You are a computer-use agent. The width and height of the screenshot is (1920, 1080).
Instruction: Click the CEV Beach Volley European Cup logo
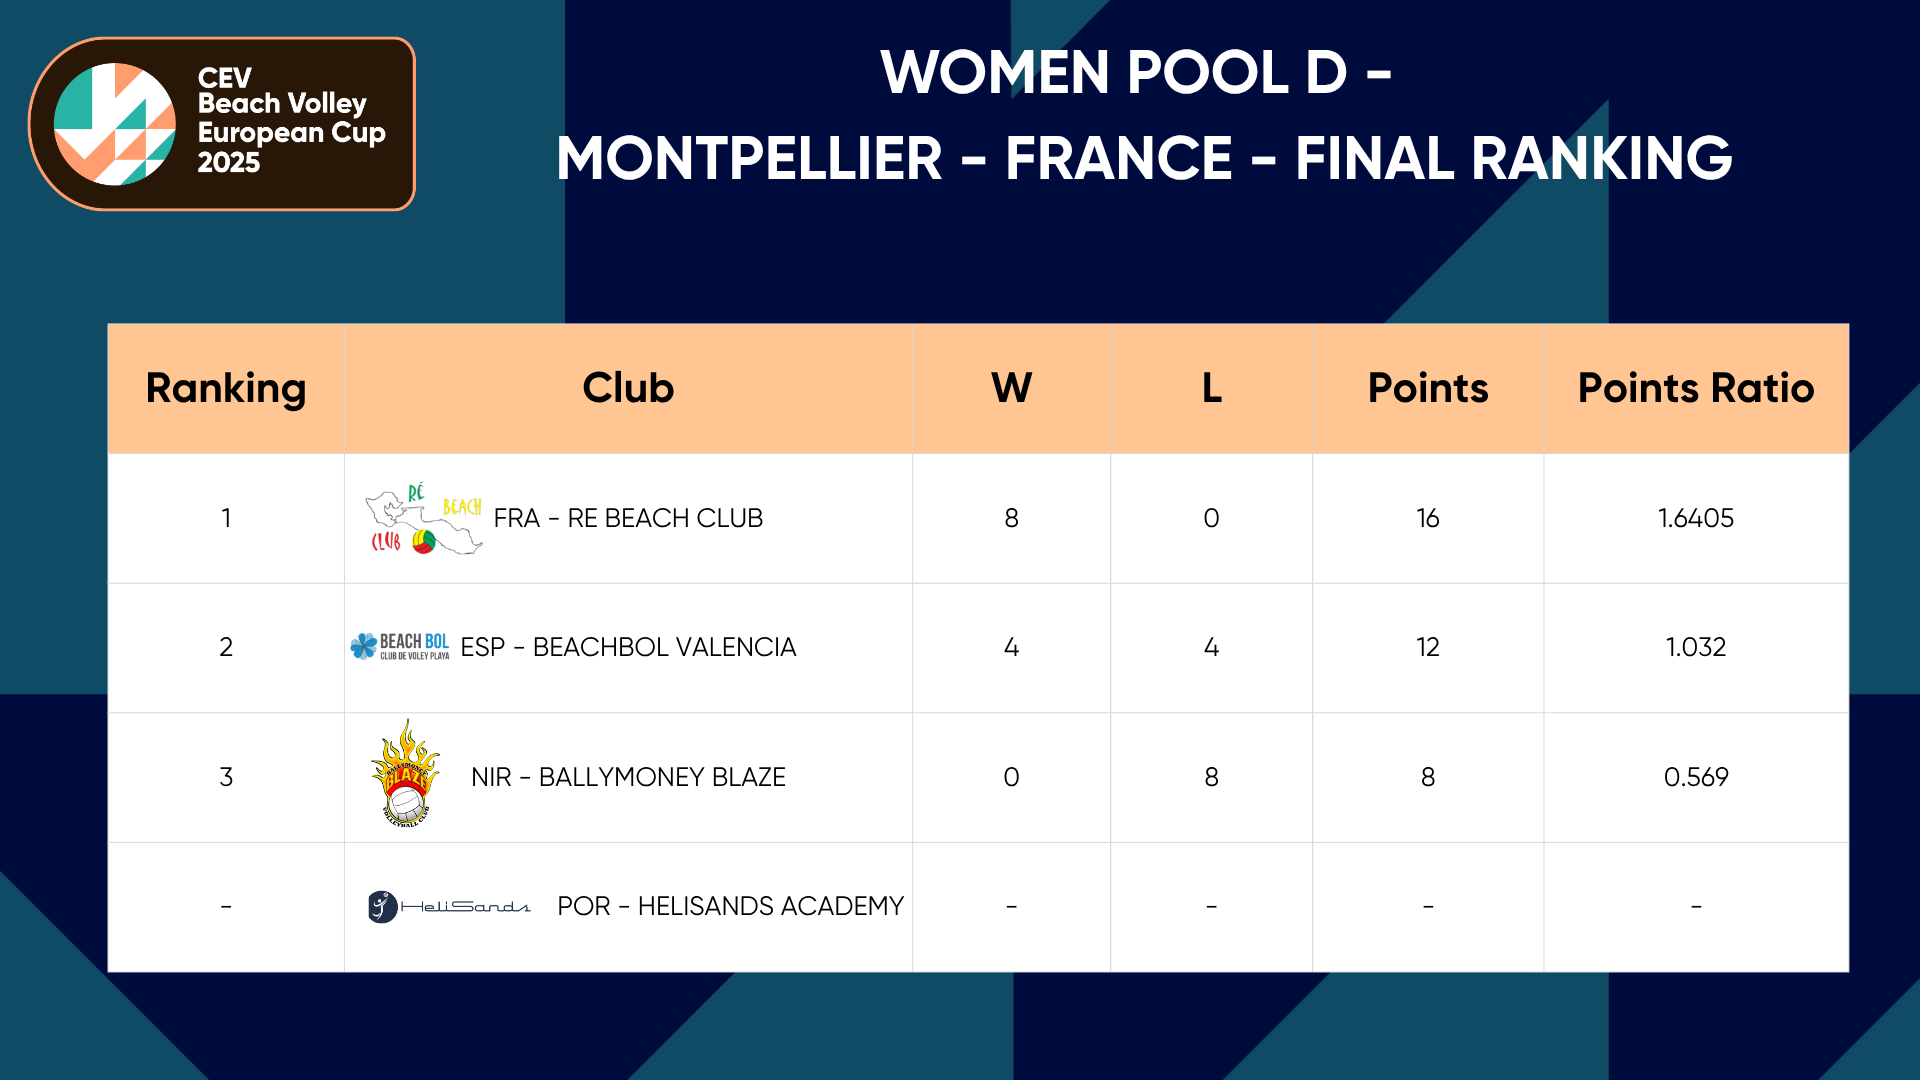coord(221,124)
